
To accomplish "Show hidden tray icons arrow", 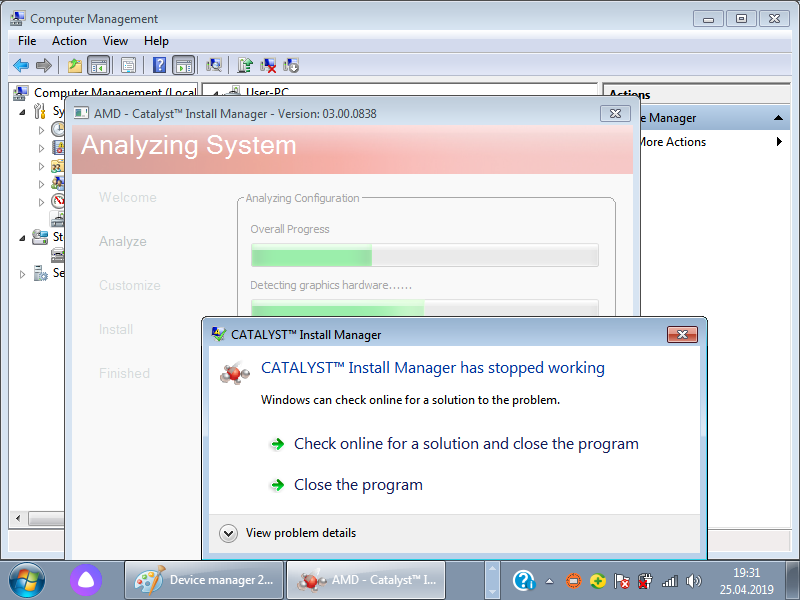I will [549, 581].
